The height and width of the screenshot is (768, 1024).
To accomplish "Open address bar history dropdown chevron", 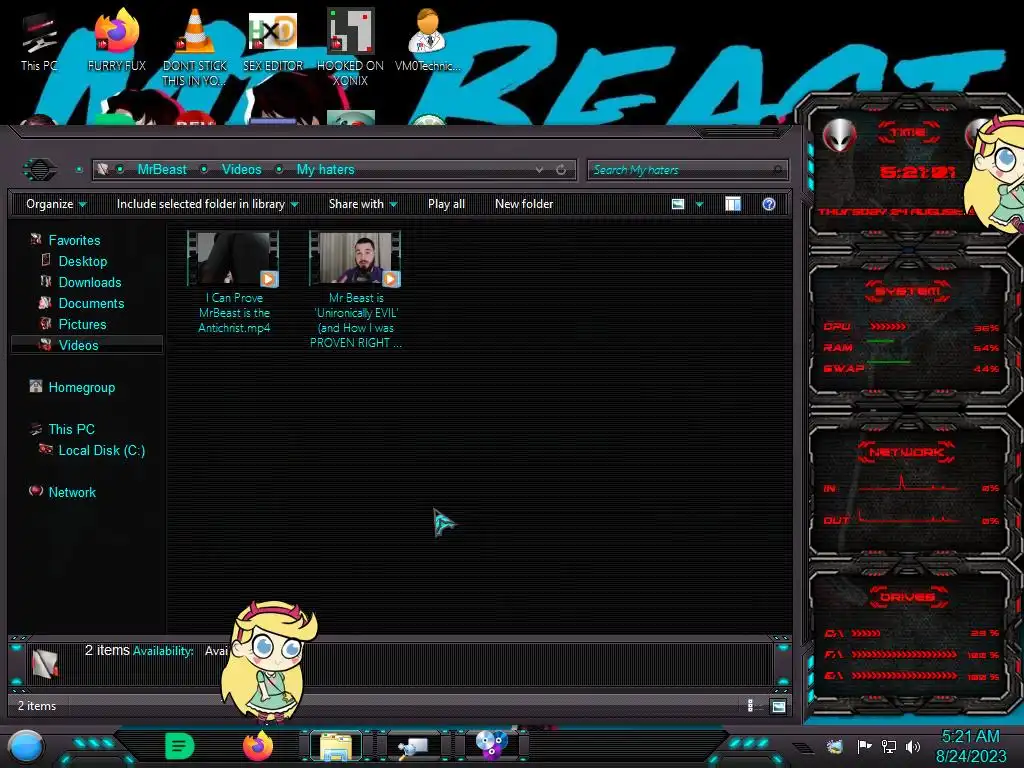I will (x=539, y=170).
